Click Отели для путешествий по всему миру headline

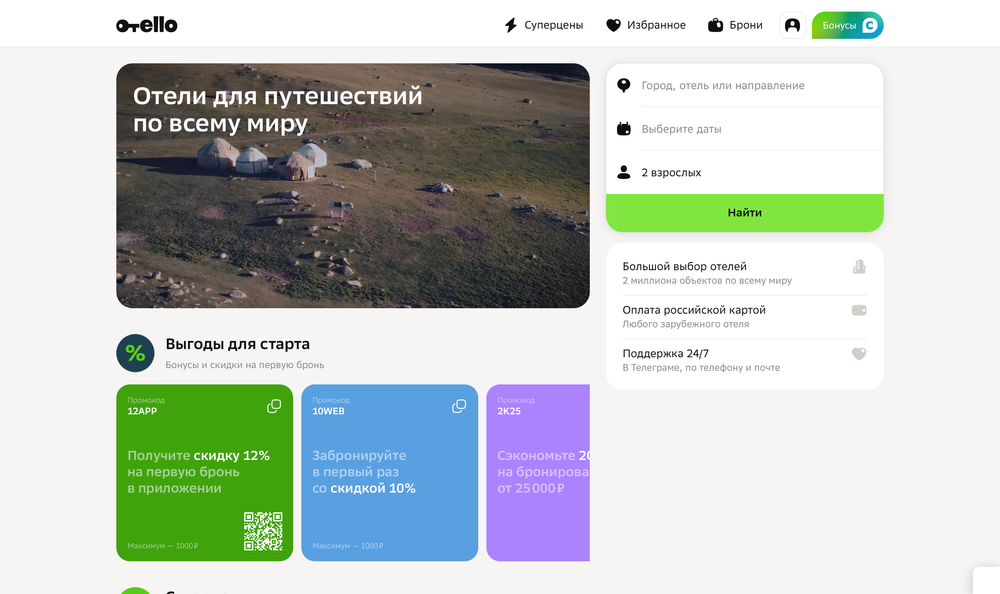point(277,109)
